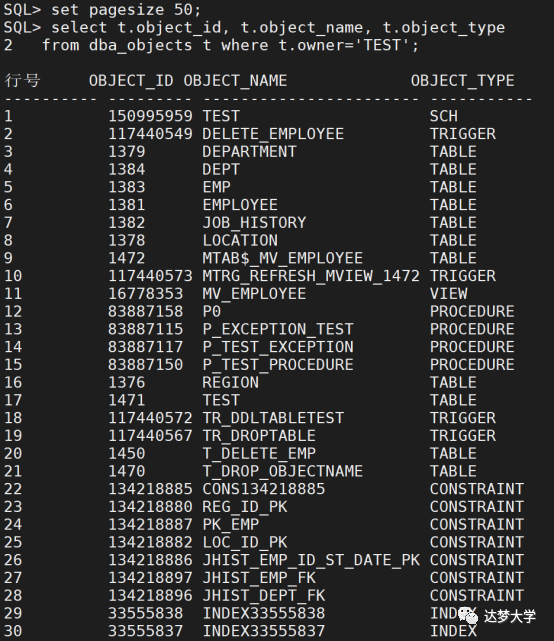Click the TR_DROPTABLE trigger name

[x=259, y=436]
